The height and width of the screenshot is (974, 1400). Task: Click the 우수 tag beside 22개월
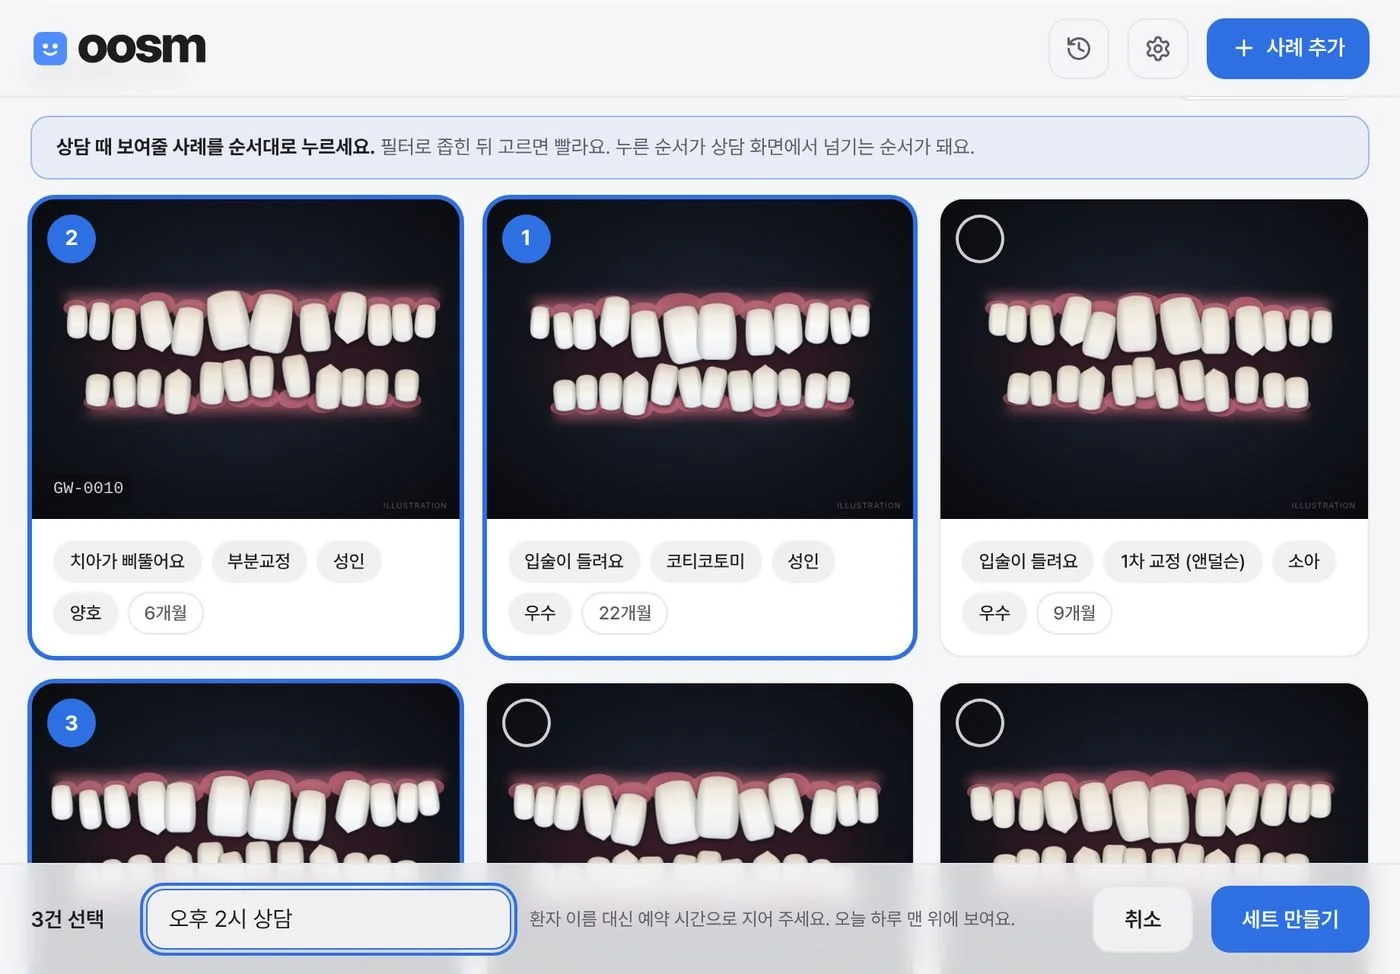point(540,613)
